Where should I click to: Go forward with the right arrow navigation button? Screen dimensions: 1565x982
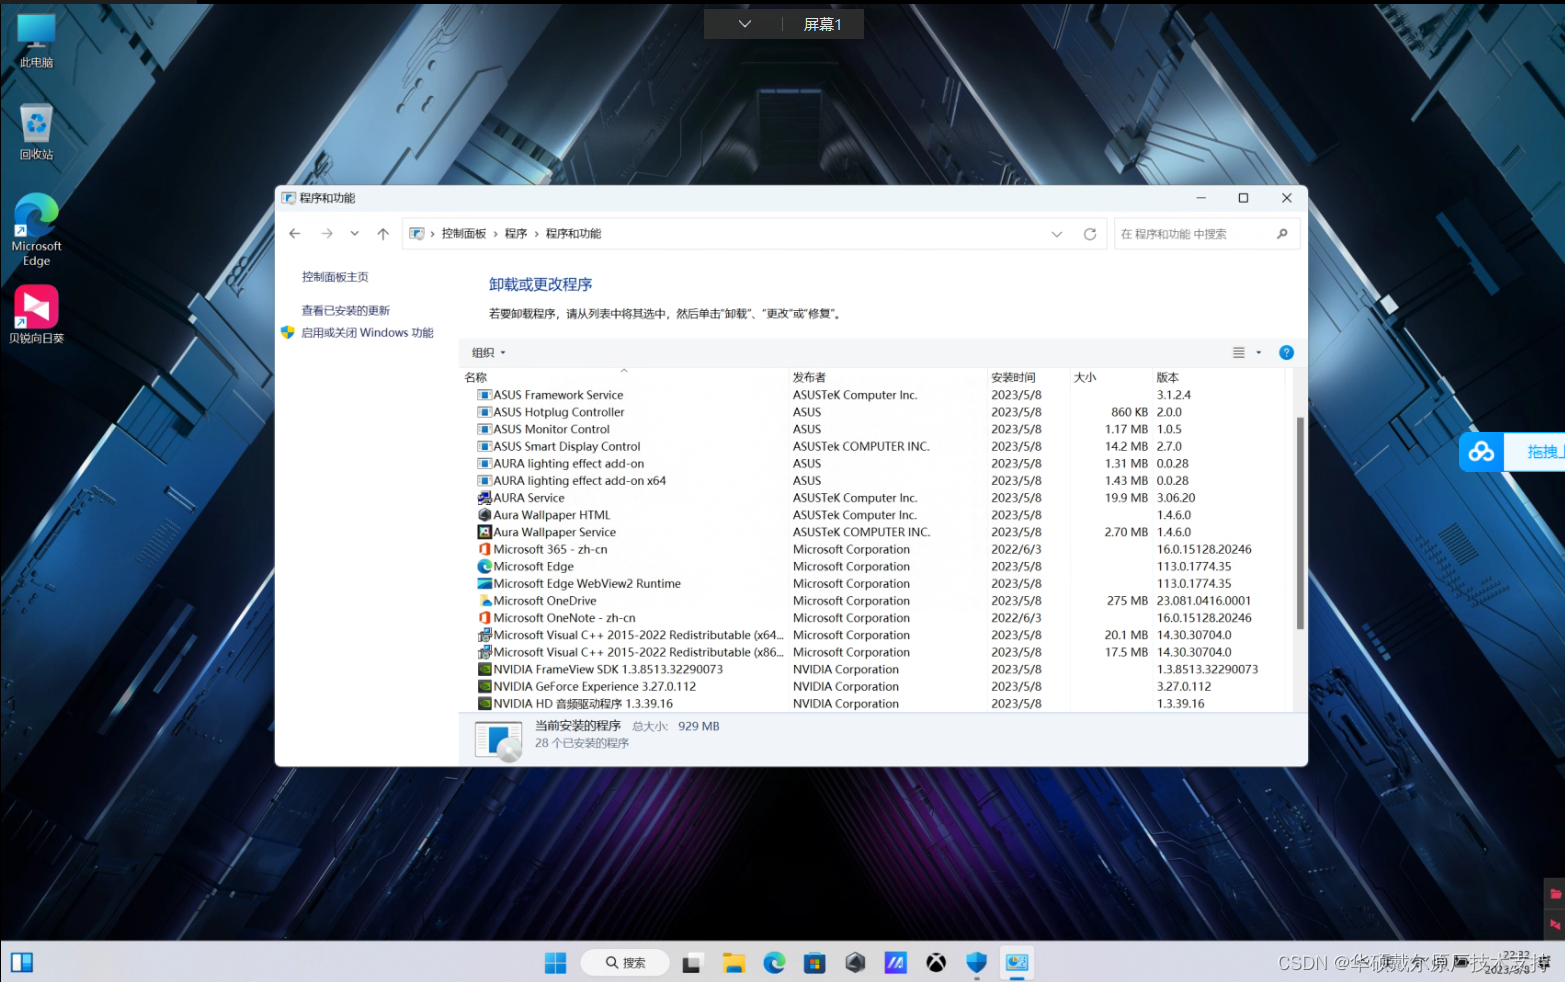[x=327, y=234]
